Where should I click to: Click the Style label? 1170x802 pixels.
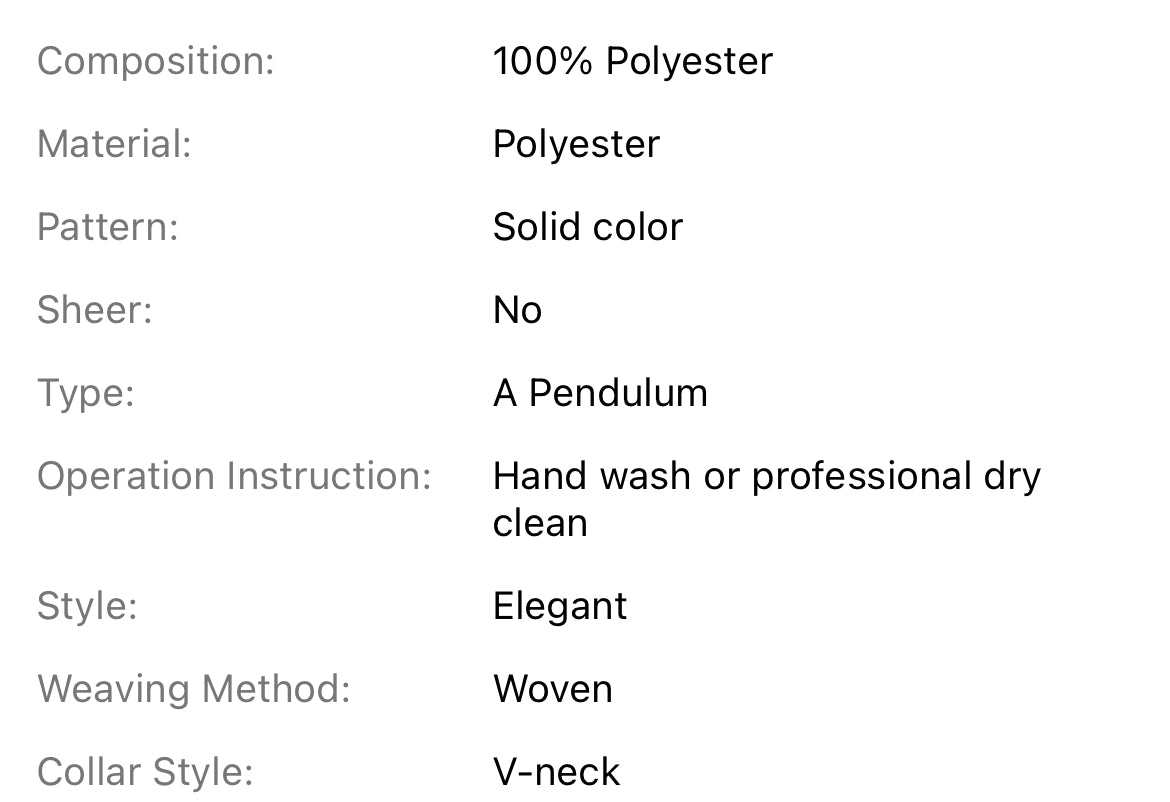[87, 607]
